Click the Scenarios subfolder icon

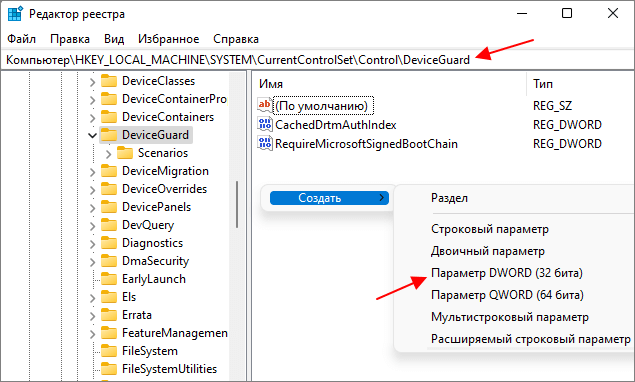(125, 153)
